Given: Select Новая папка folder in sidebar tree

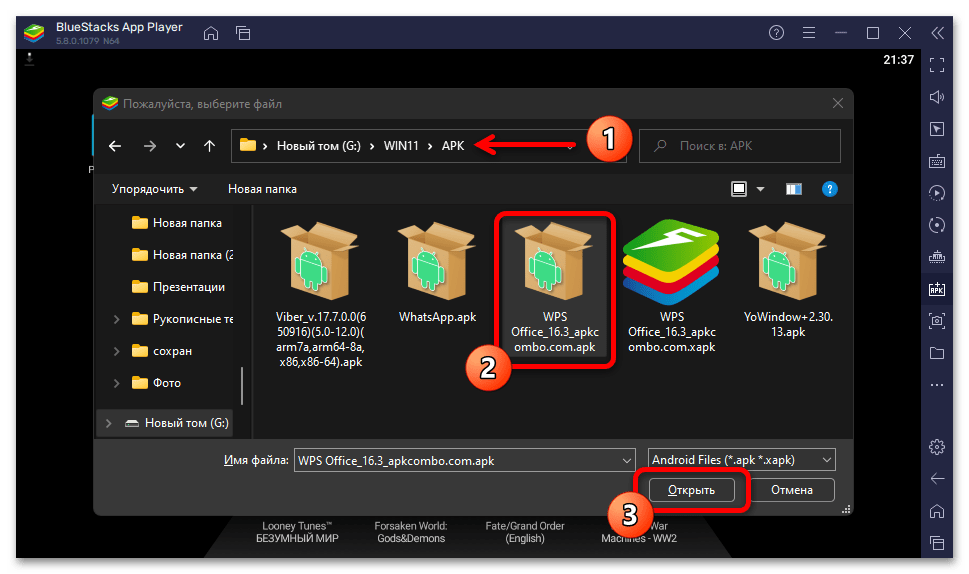Looking at the screenshot, I should (x=176, y=223).
